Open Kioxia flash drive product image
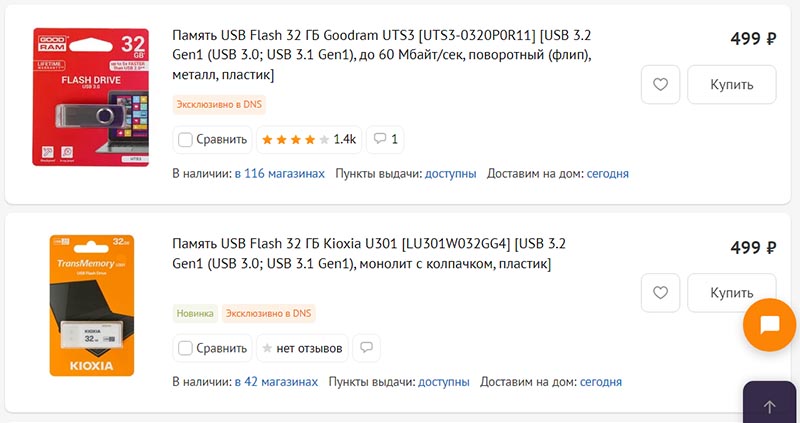 pyautogui.click(x=91, y=305)
